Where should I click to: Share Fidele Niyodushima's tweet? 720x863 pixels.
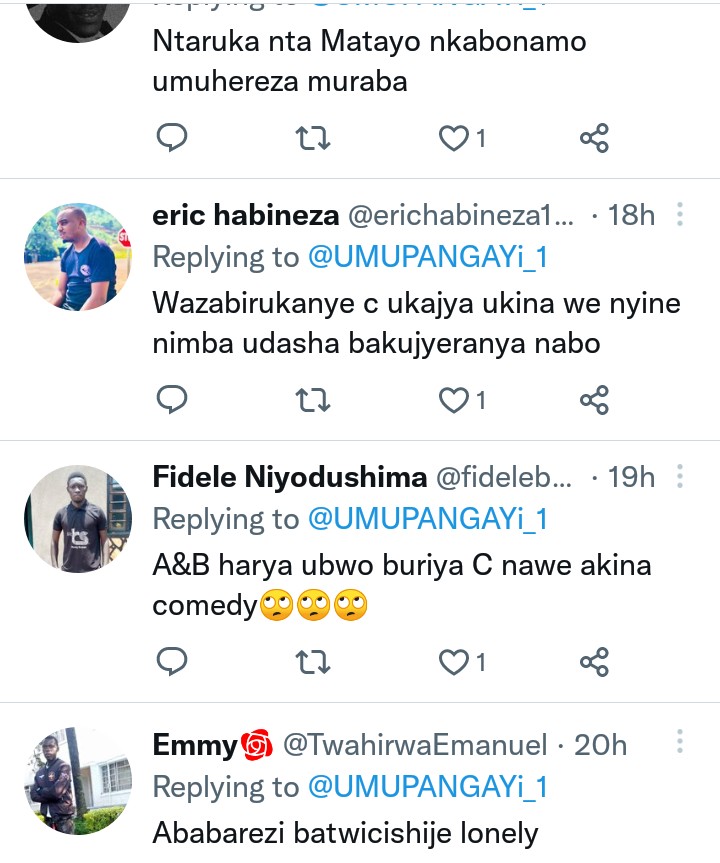(x=594, y=661)
